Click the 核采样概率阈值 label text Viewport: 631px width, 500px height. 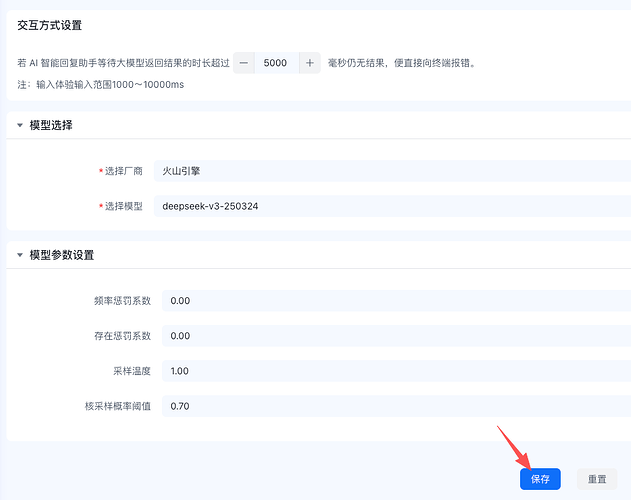coord(117,406)
